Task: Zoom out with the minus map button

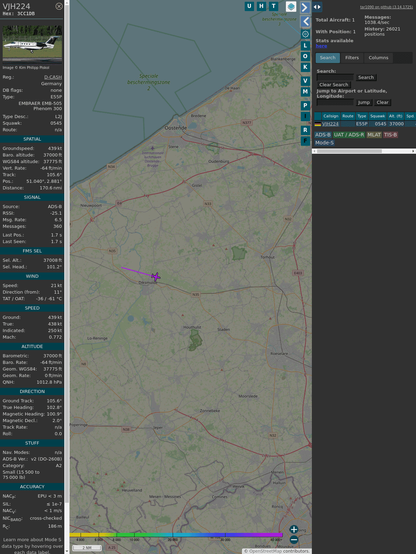Action: pyautogui.click(x=294, y=540)
